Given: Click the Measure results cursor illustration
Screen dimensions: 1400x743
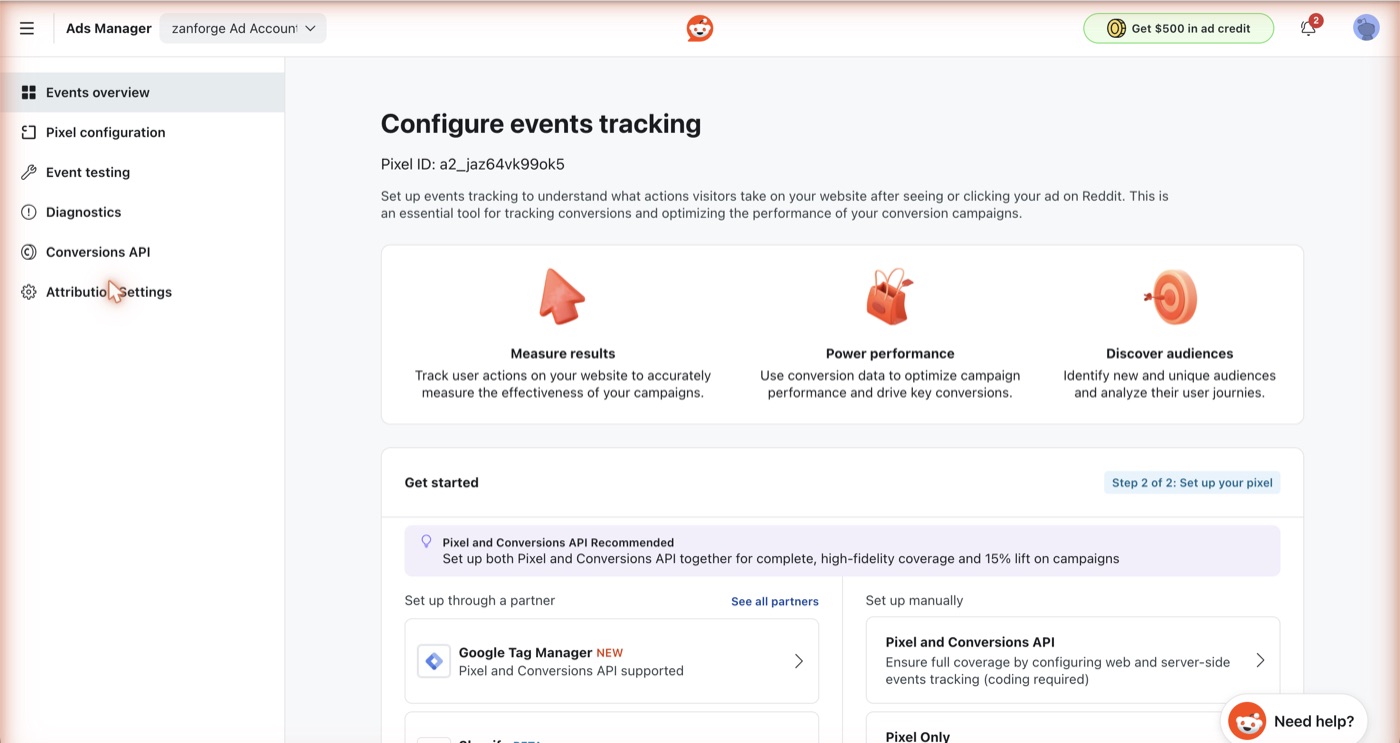Looking at the screenshot, I should [562, 296].
